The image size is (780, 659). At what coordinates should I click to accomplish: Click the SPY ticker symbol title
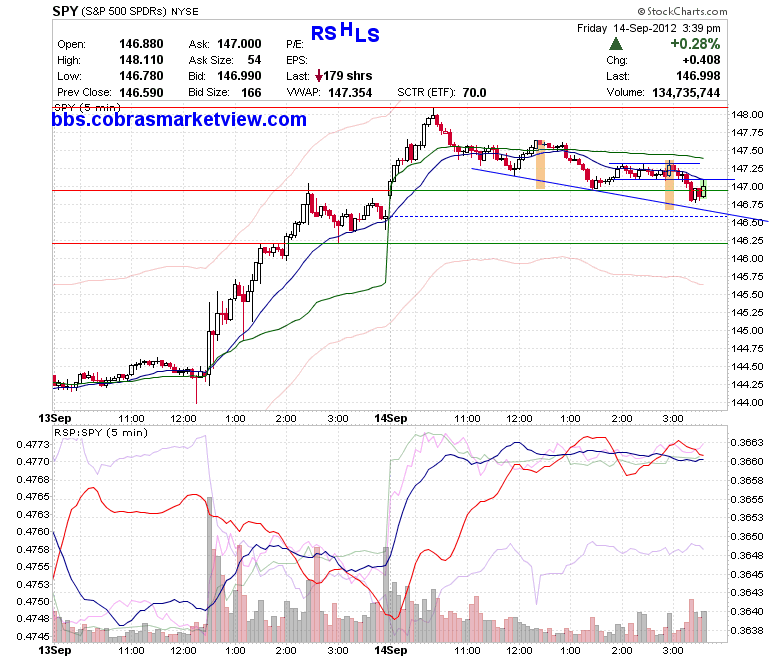coord(65,11)
